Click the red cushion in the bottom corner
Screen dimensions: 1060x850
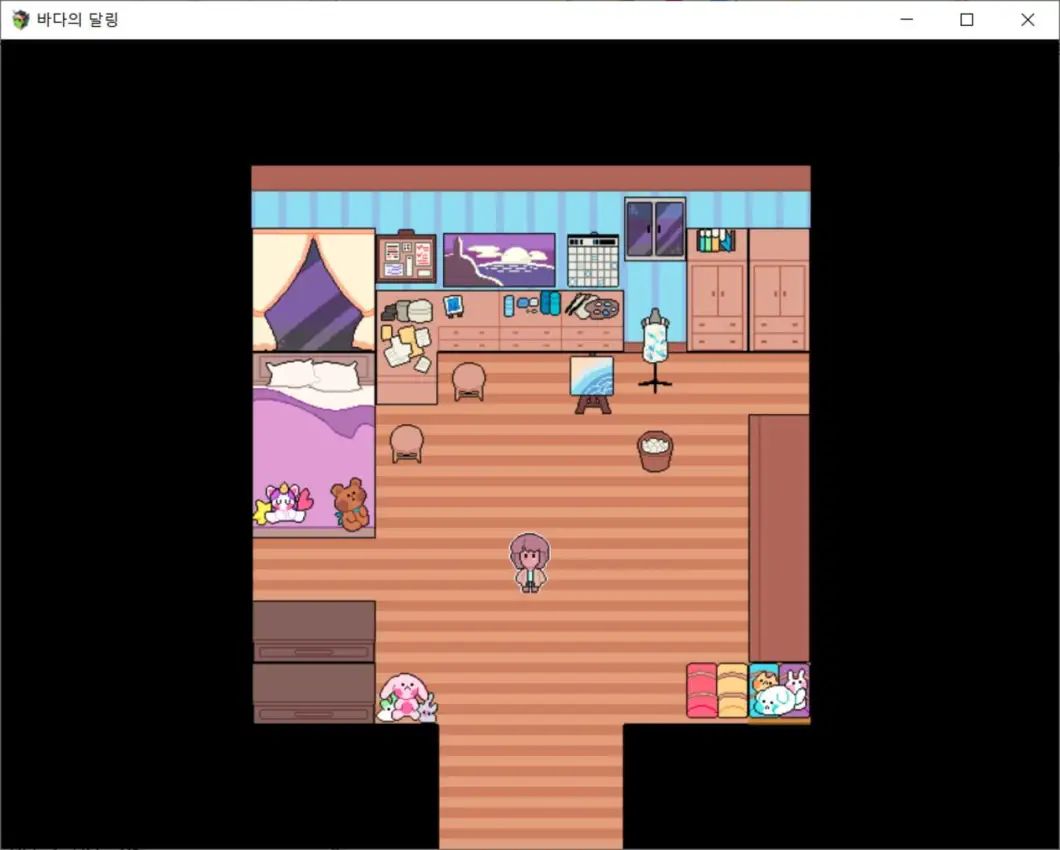tap(701, 690)
